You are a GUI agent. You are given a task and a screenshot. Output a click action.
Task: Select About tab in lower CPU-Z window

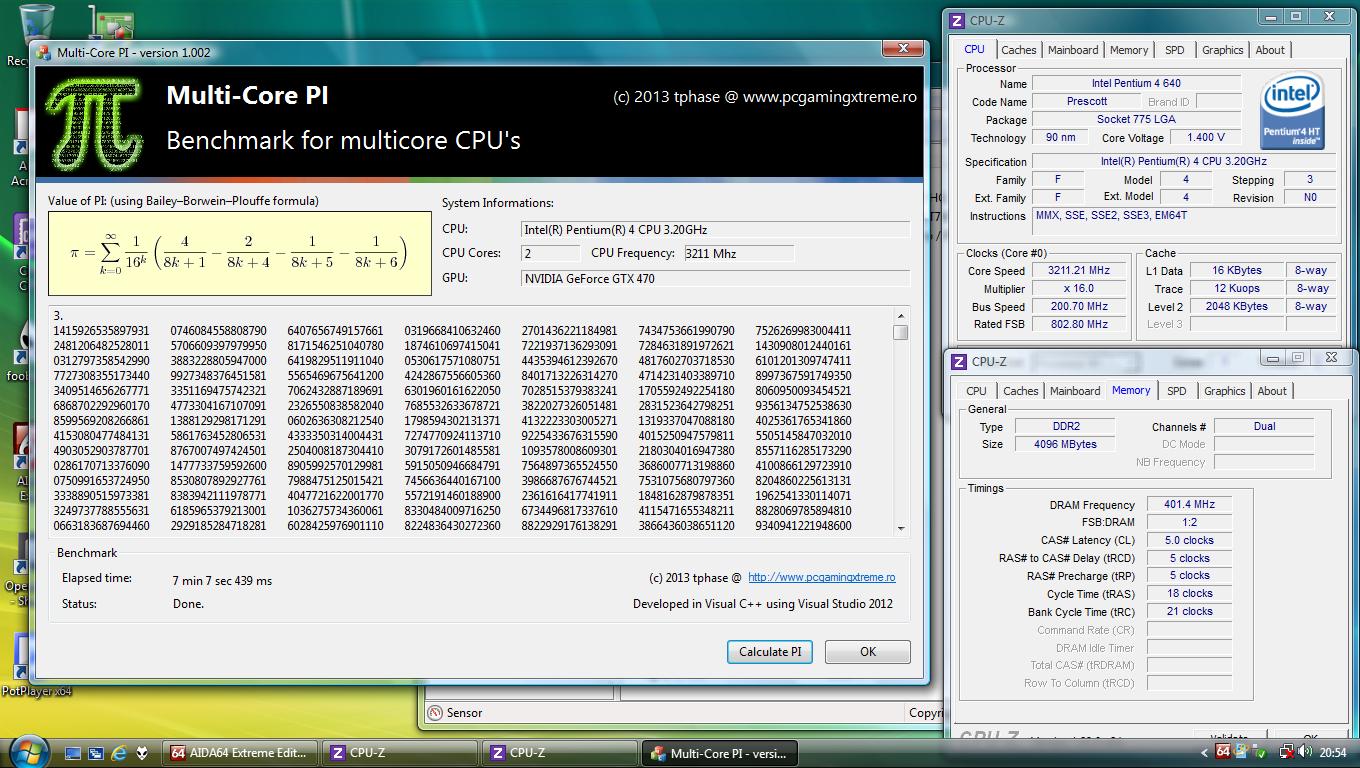point(1272,391)
